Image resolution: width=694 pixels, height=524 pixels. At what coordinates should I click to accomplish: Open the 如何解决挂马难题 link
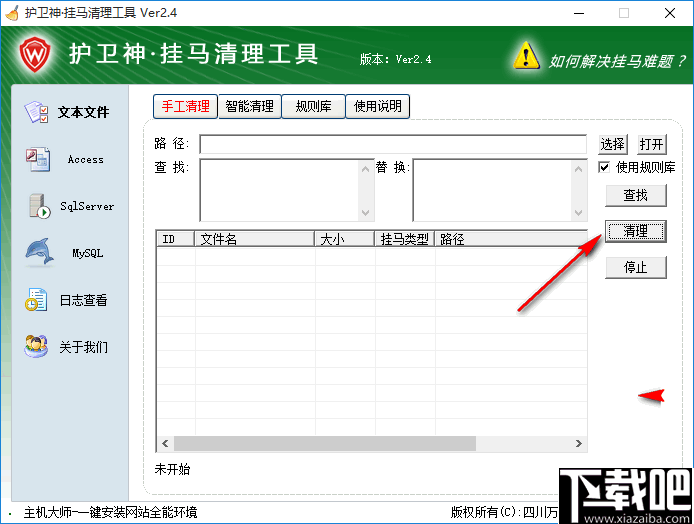click(617, 61)
